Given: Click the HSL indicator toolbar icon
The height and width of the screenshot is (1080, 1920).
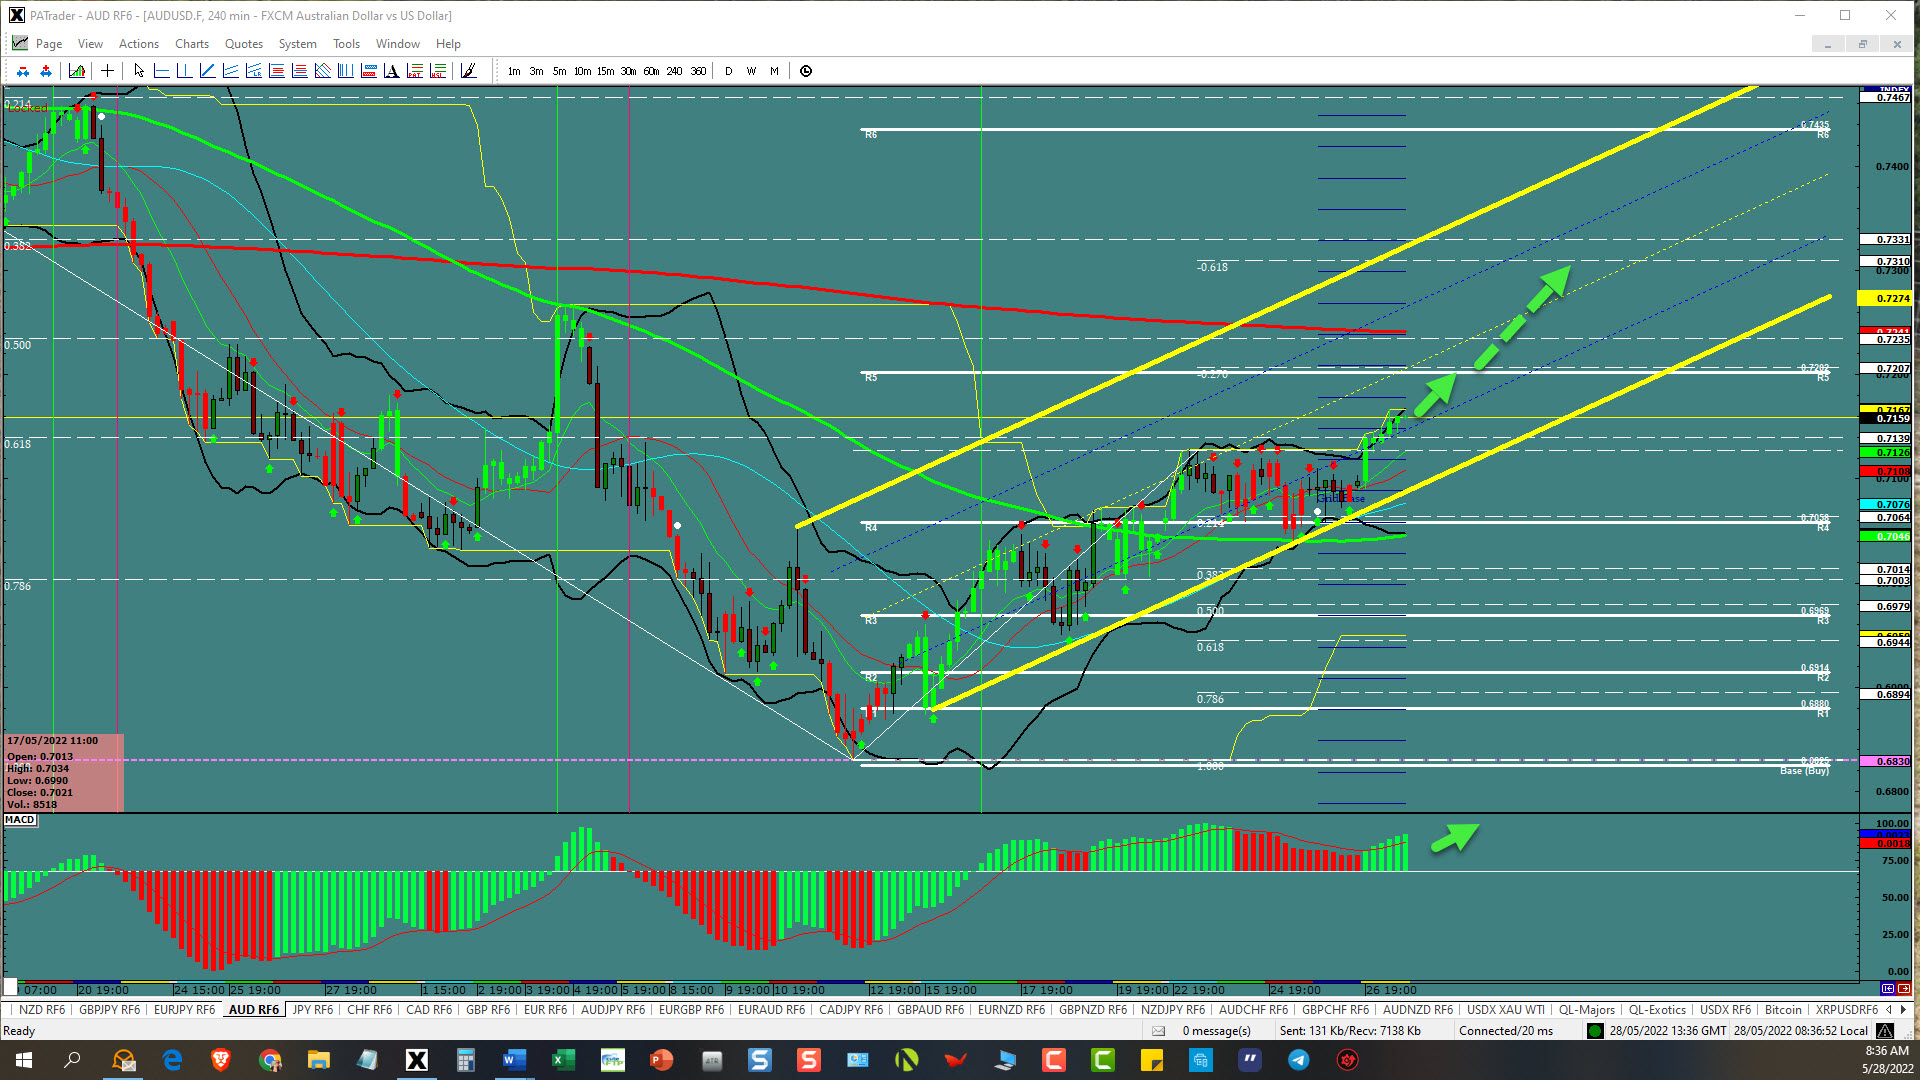Looking at the screenshot, I should (x=438, y=71).
